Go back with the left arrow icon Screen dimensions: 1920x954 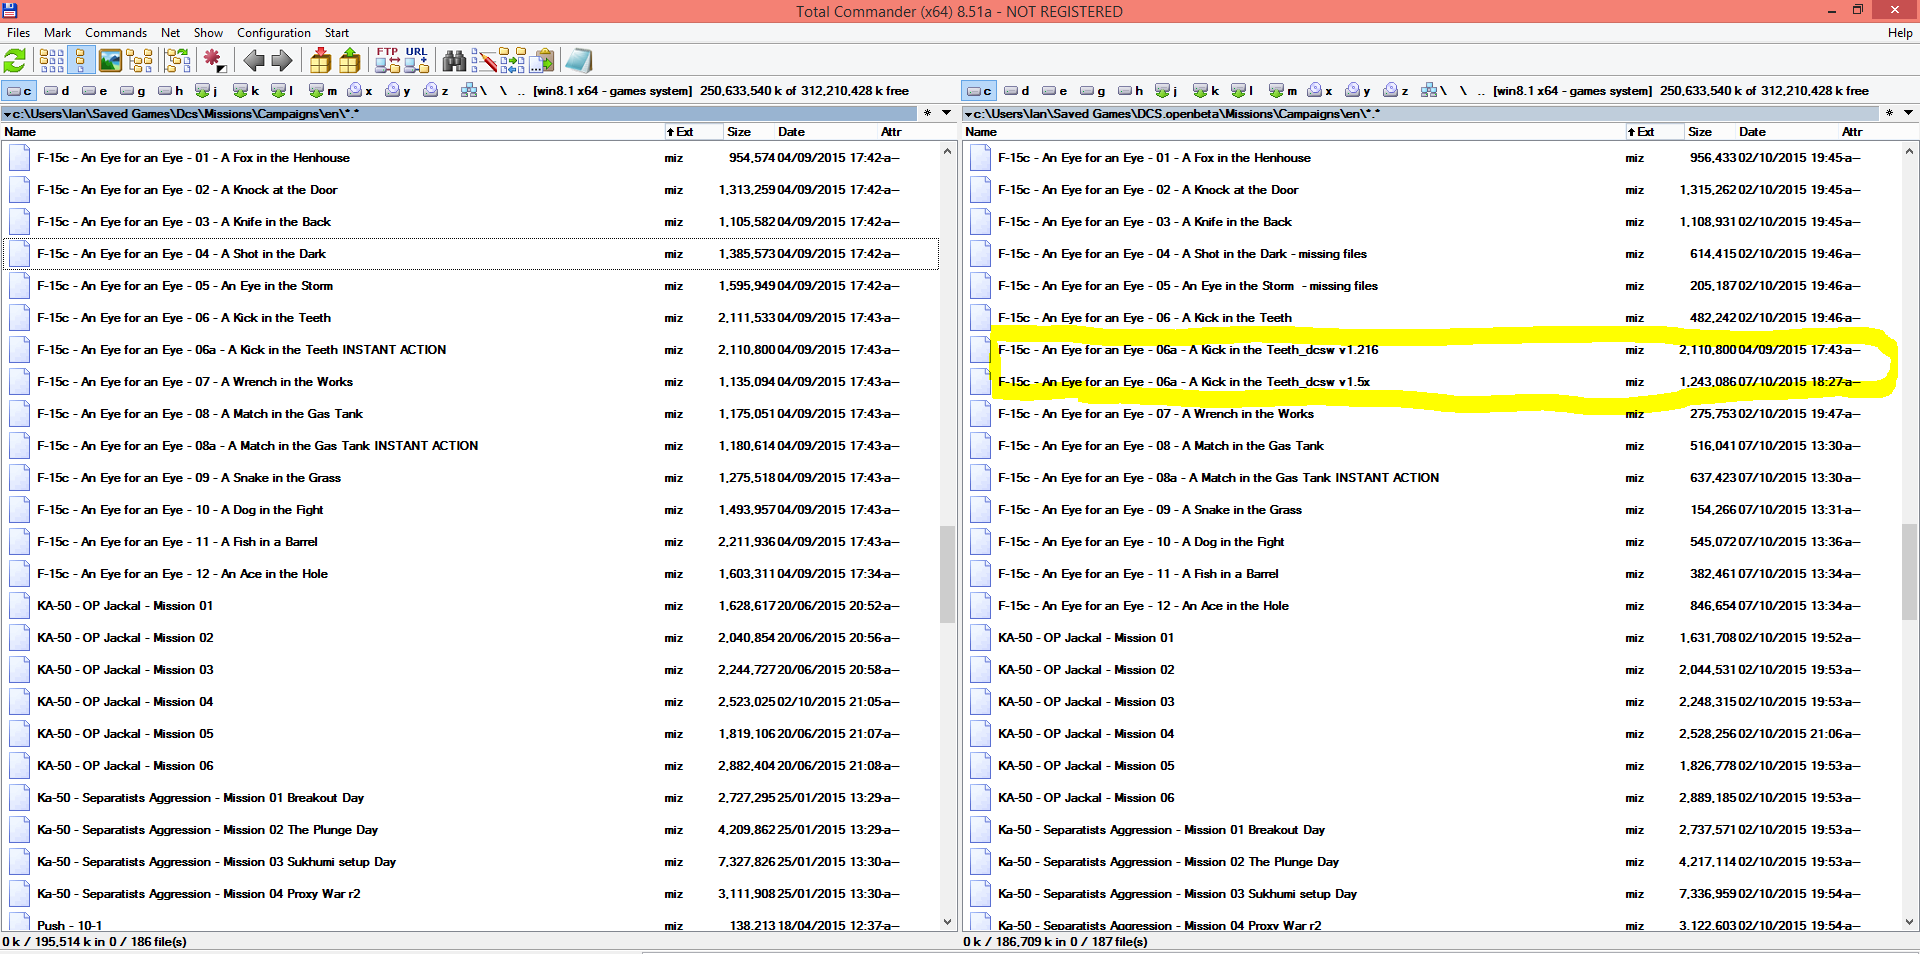(x=254, y=61)
